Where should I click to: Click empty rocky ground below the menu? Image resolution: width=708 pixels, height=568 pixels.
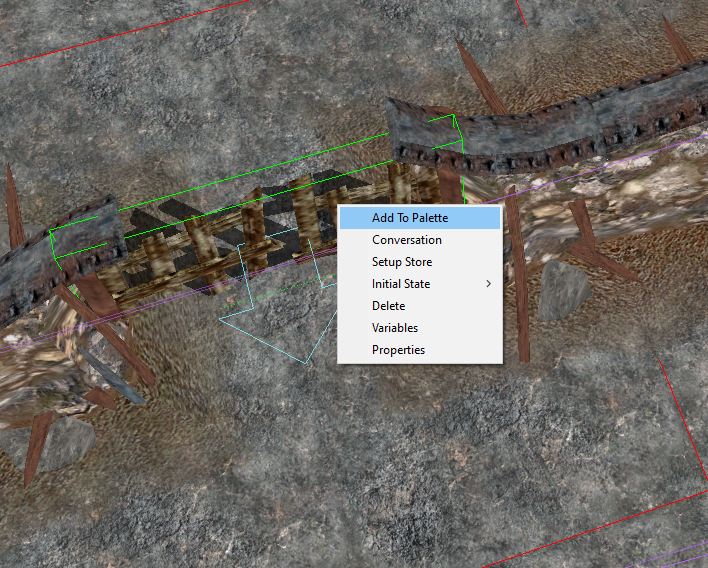point(420,450)
